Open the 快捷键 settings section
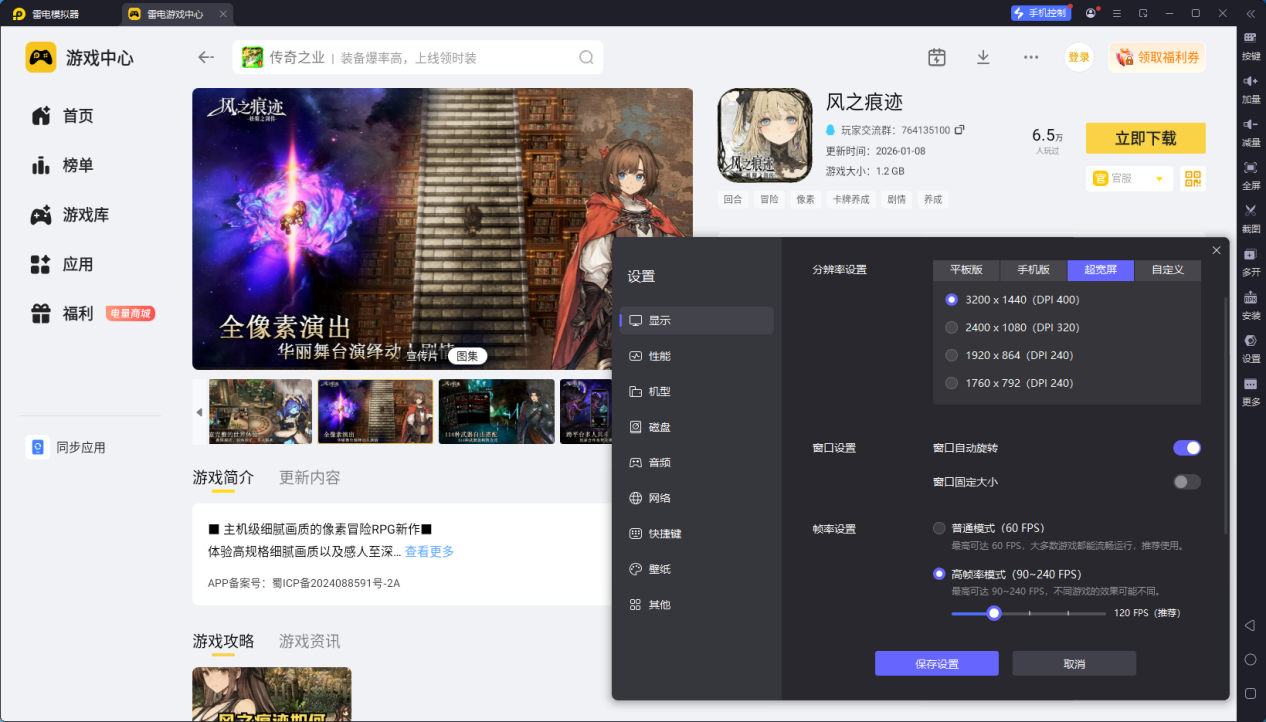 (x=697, y=534)
